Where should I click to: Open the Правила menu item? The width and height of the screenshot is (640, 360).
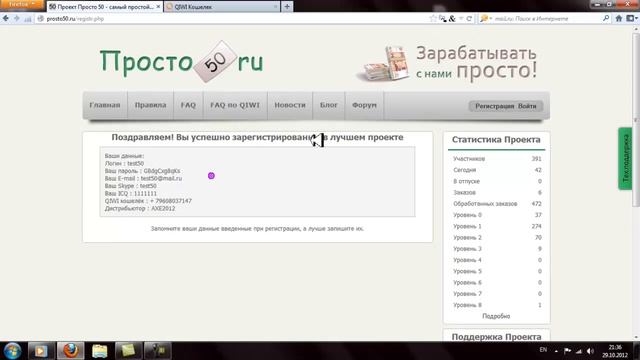150,105
